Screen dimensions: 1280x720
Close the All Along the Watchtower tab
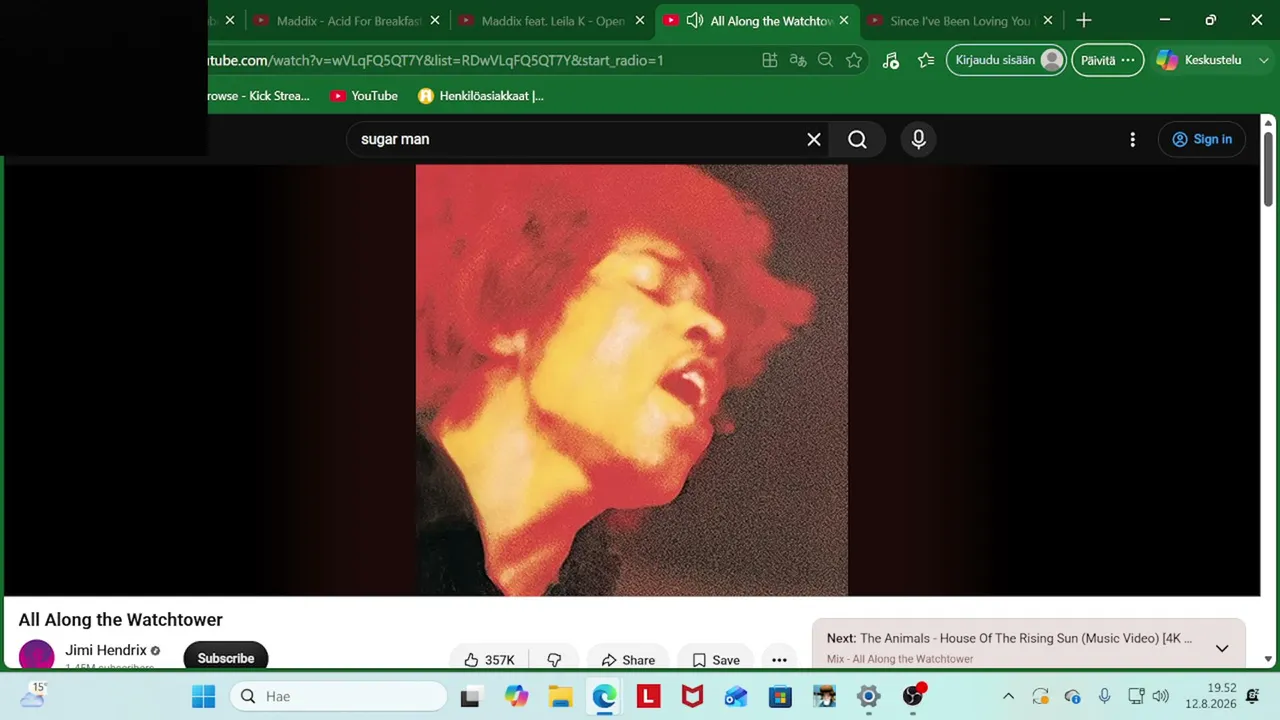pos(844,20)
